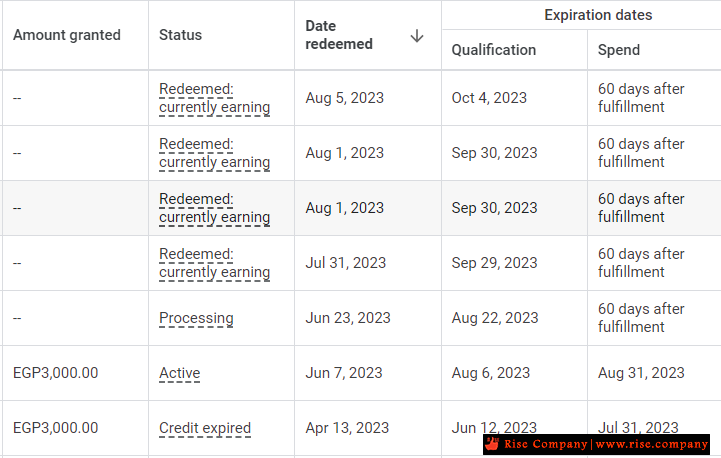Click the Rise Company watermark logo icon
The height and width of the screenshot is (458, 721).
coord(492,444)
